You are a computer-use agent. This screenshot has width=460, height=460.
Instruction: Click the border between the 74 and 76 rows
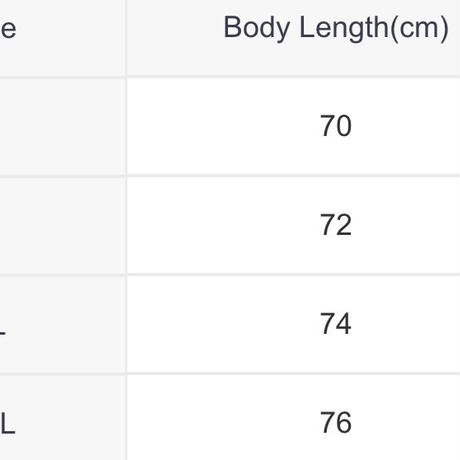pyautogui.click(x=230, y=373)
